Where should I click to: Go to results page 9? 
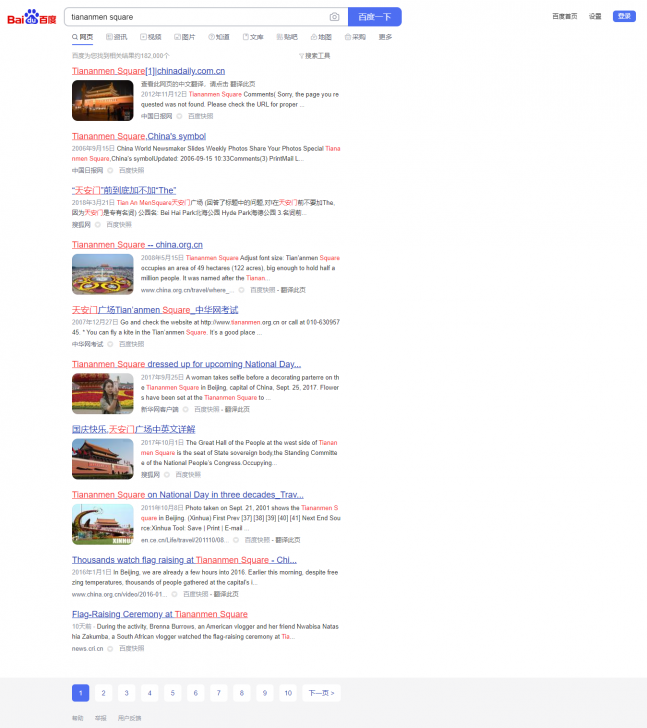click(x=265, y=693)
